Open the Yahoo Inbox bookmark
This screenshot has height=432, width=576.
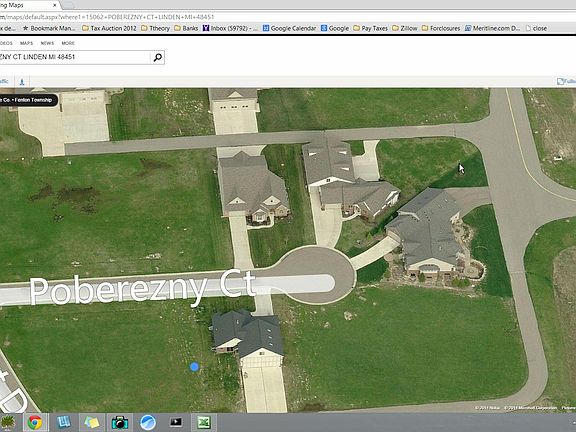pos(231,28)
